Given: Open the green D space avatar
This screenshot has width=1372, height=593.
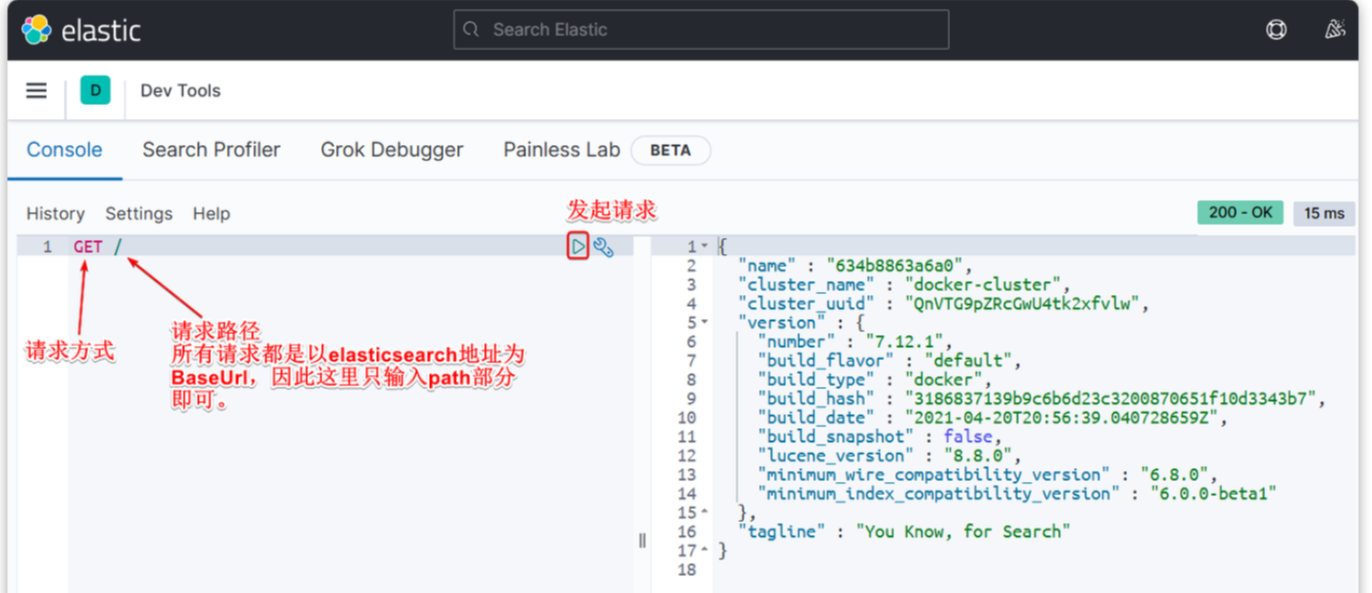Looking at the screenshot, I should point(95,91).
